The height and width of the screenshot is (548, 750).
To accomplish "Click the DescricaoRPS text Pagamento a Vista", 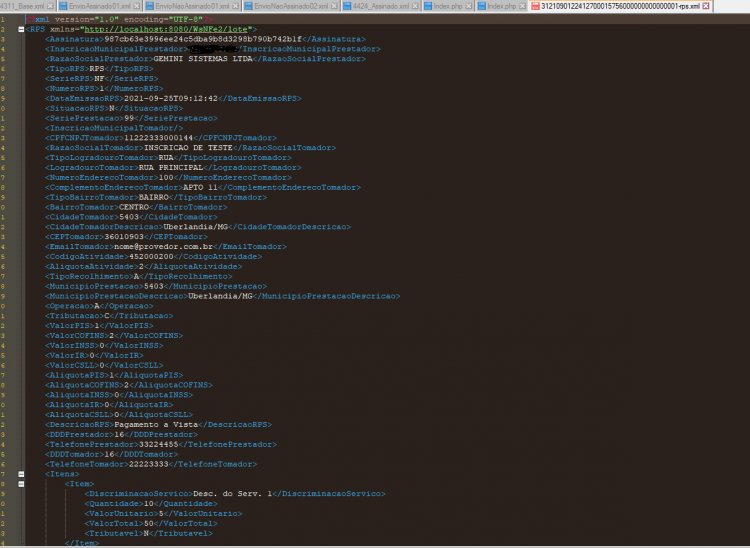I will [x=156, y=425].
